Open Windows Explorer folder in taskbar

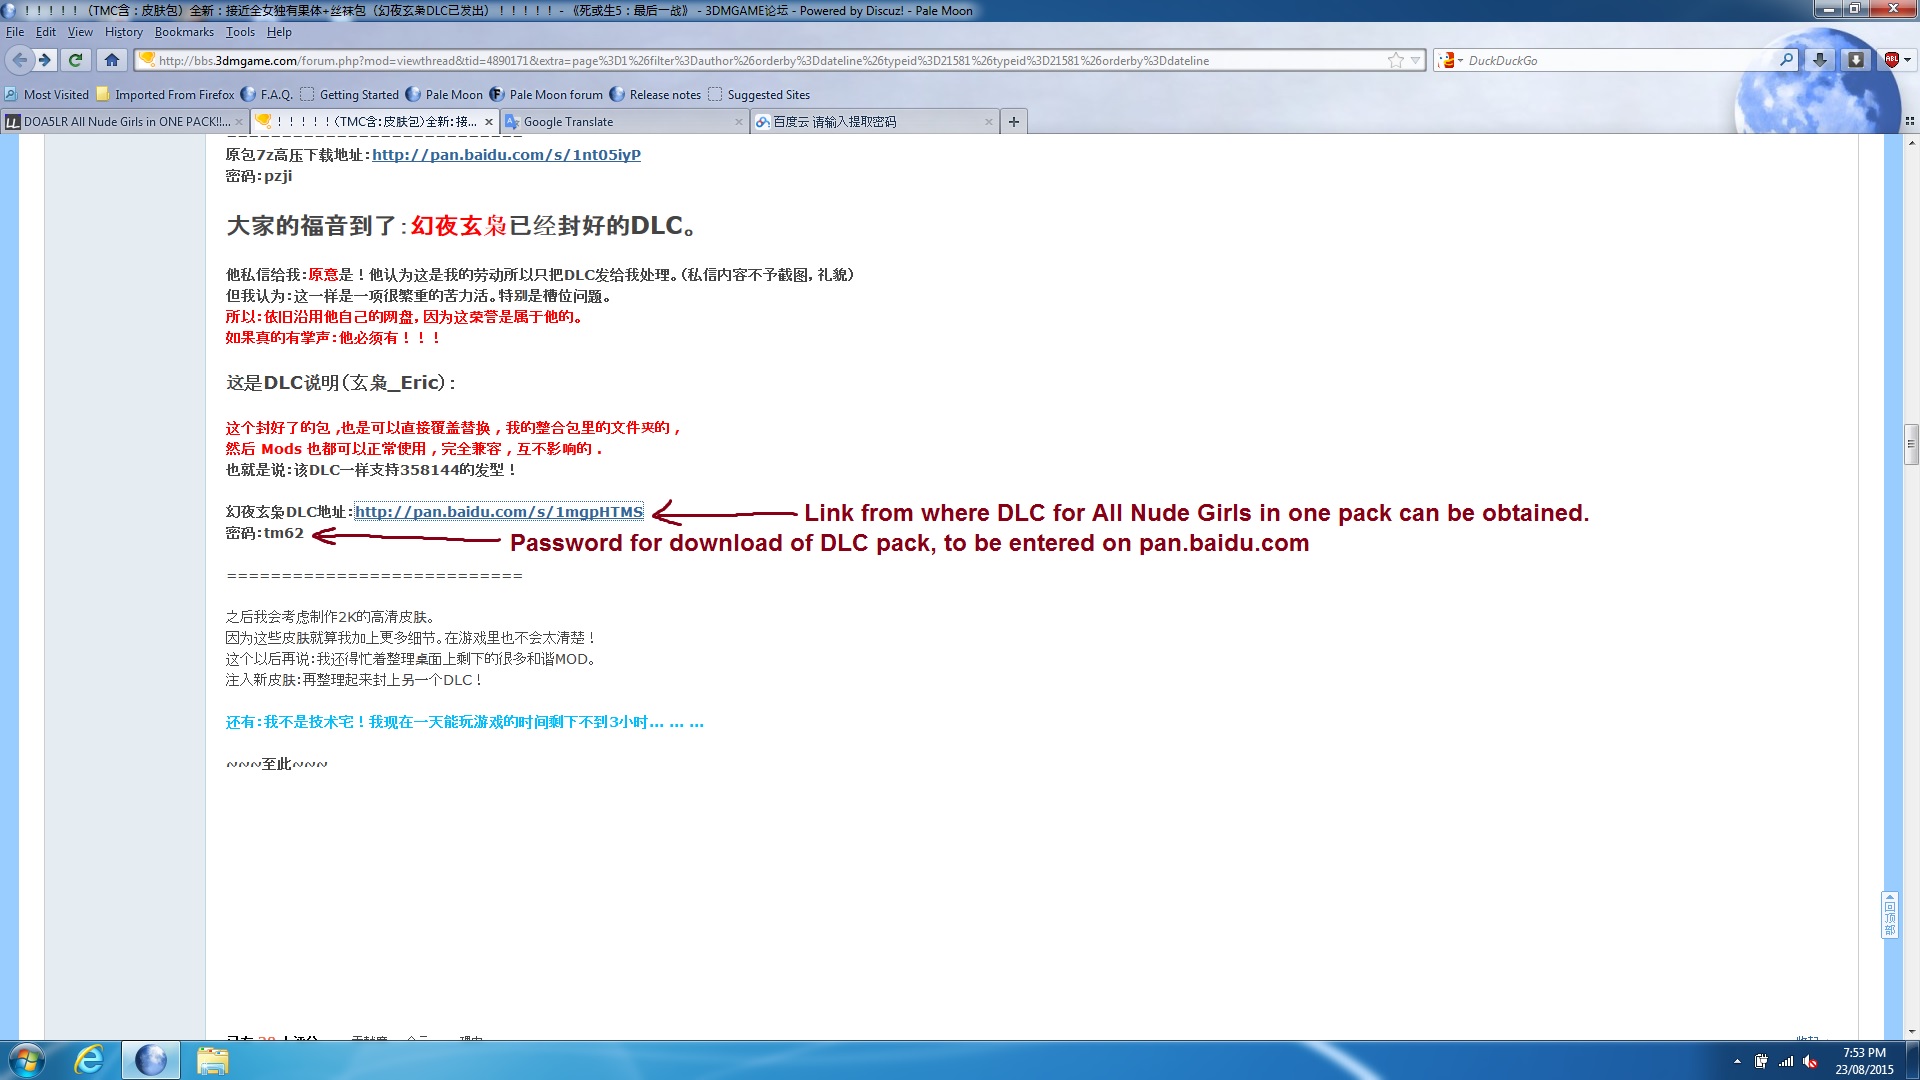[212, 1060]
